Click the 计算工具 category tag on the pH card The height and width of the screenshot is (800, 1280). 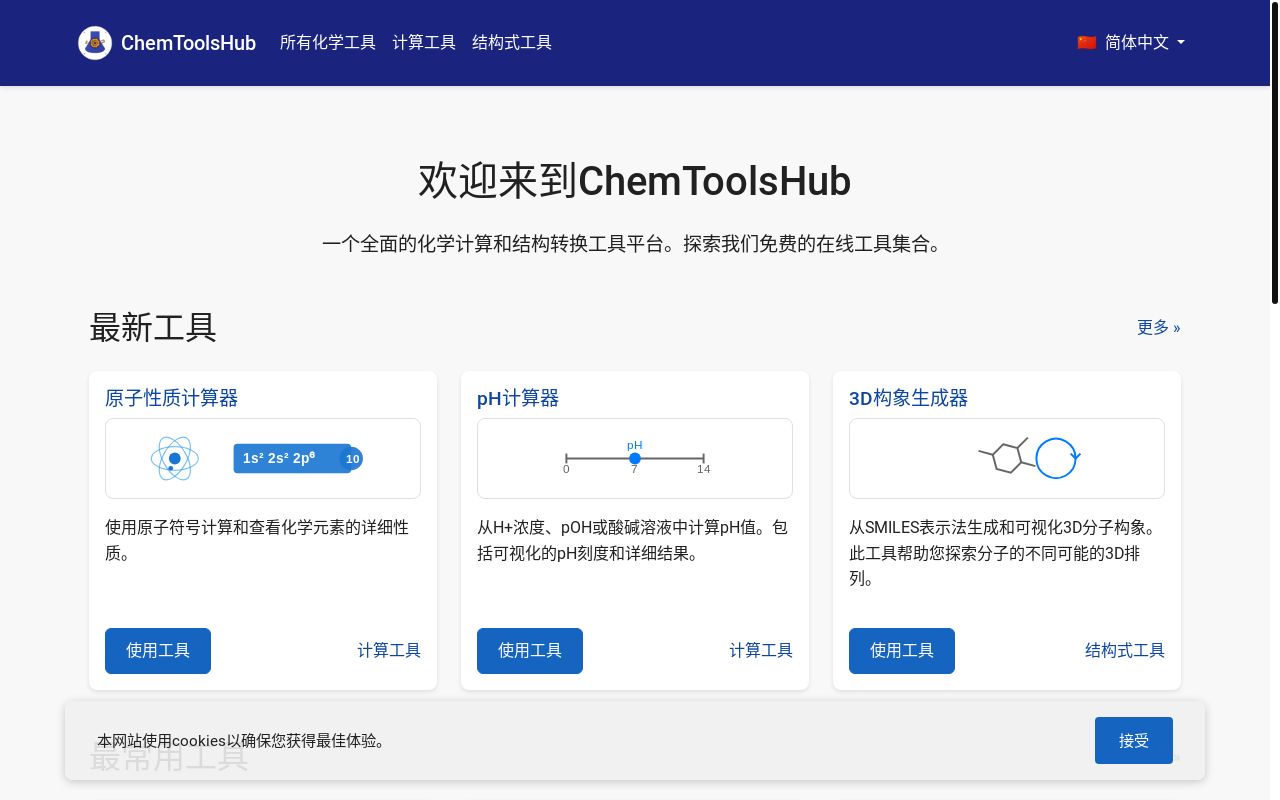coord(761,650)
